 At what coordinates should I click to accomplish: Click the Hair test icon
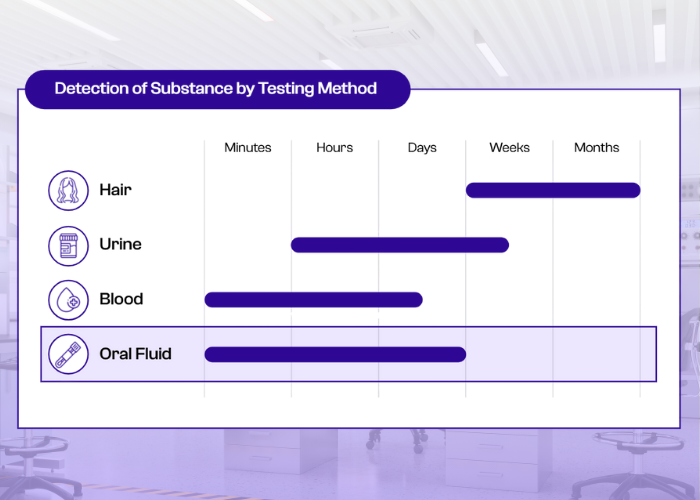click(x=68, y=190)
